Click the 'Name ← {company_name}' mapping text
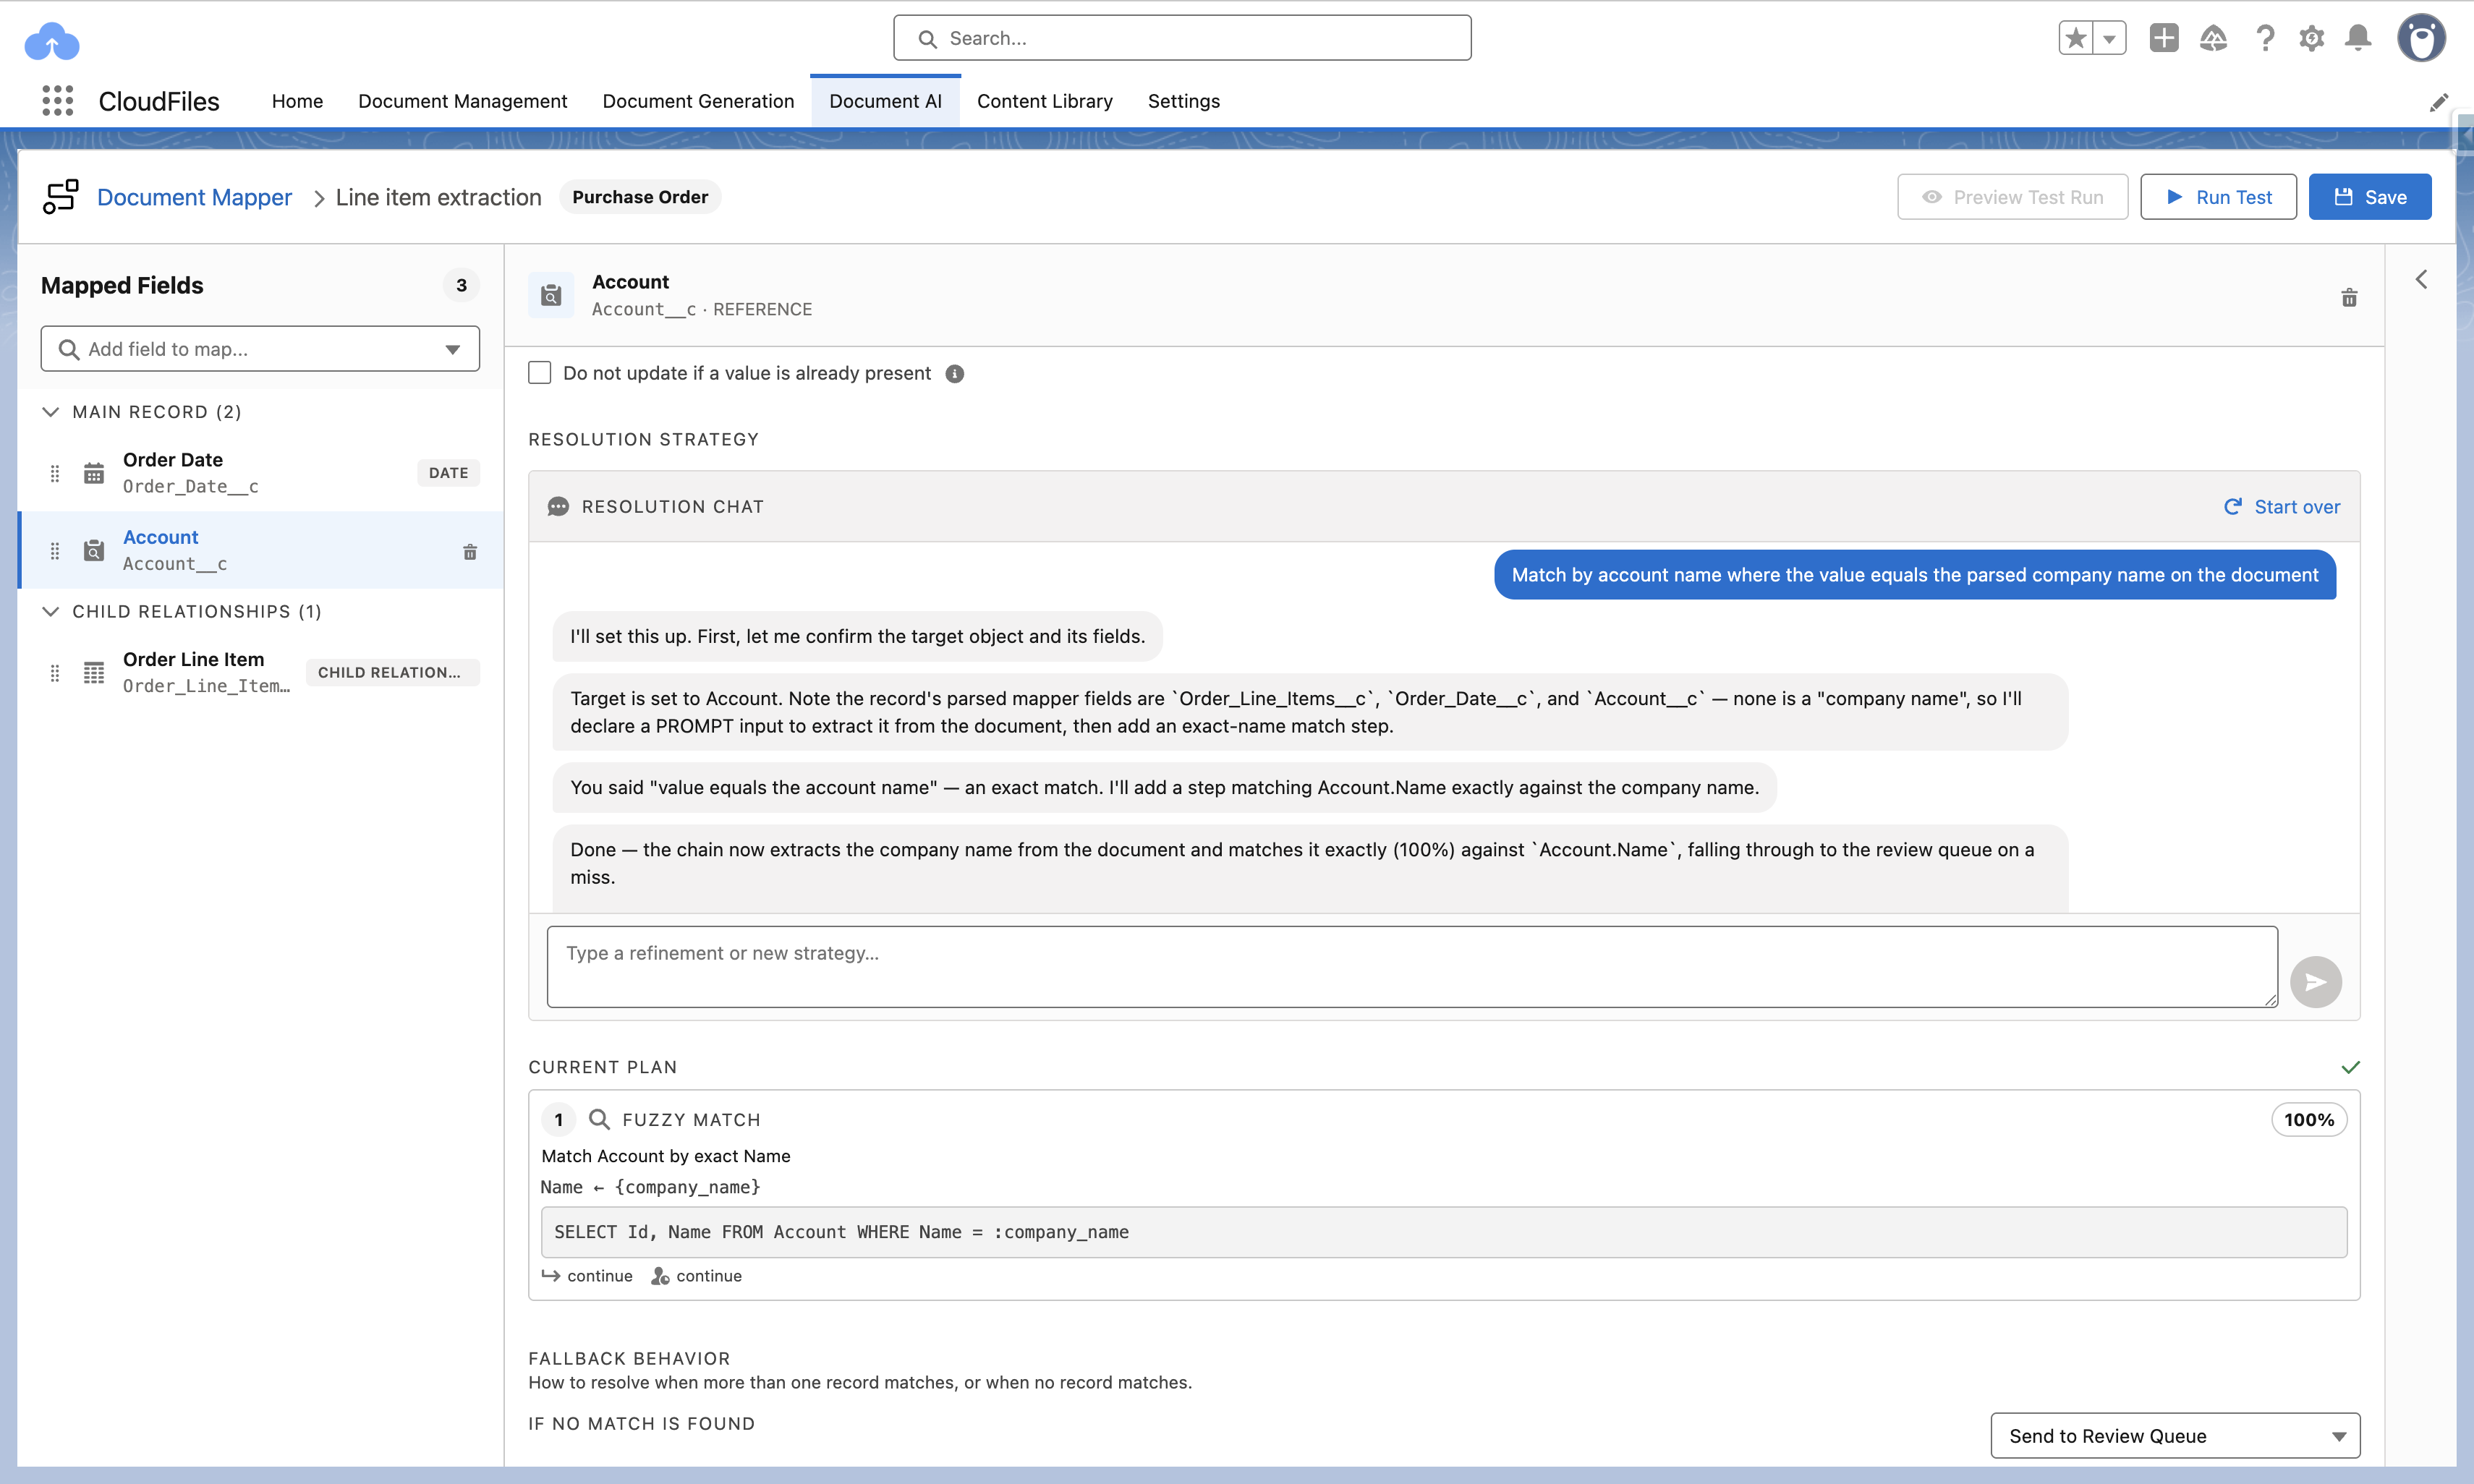2474x1484 pixels. [x=651, y=1187]
